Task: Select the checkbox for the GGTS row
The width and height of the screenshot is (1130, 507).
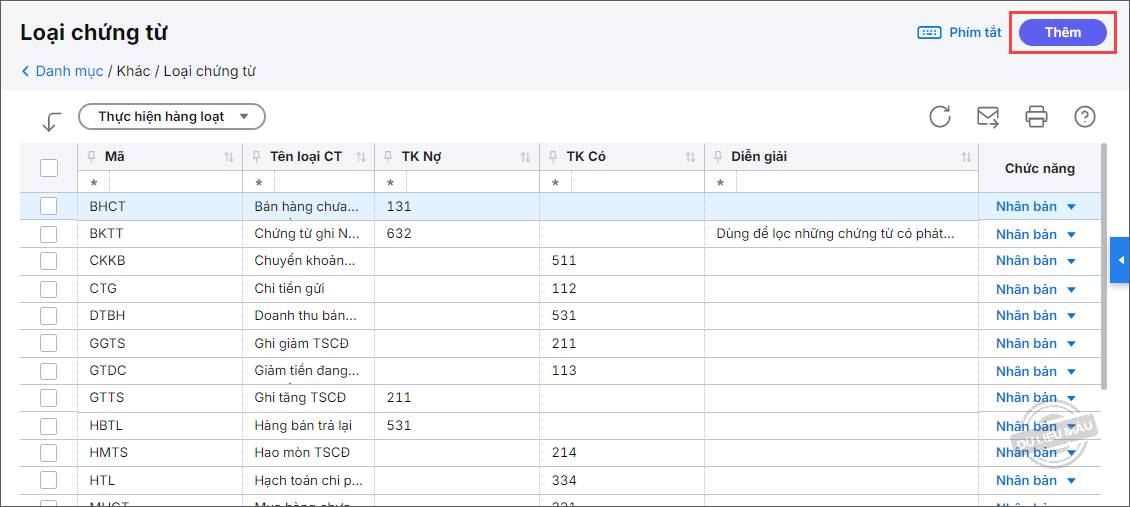Action: point(49,343)
